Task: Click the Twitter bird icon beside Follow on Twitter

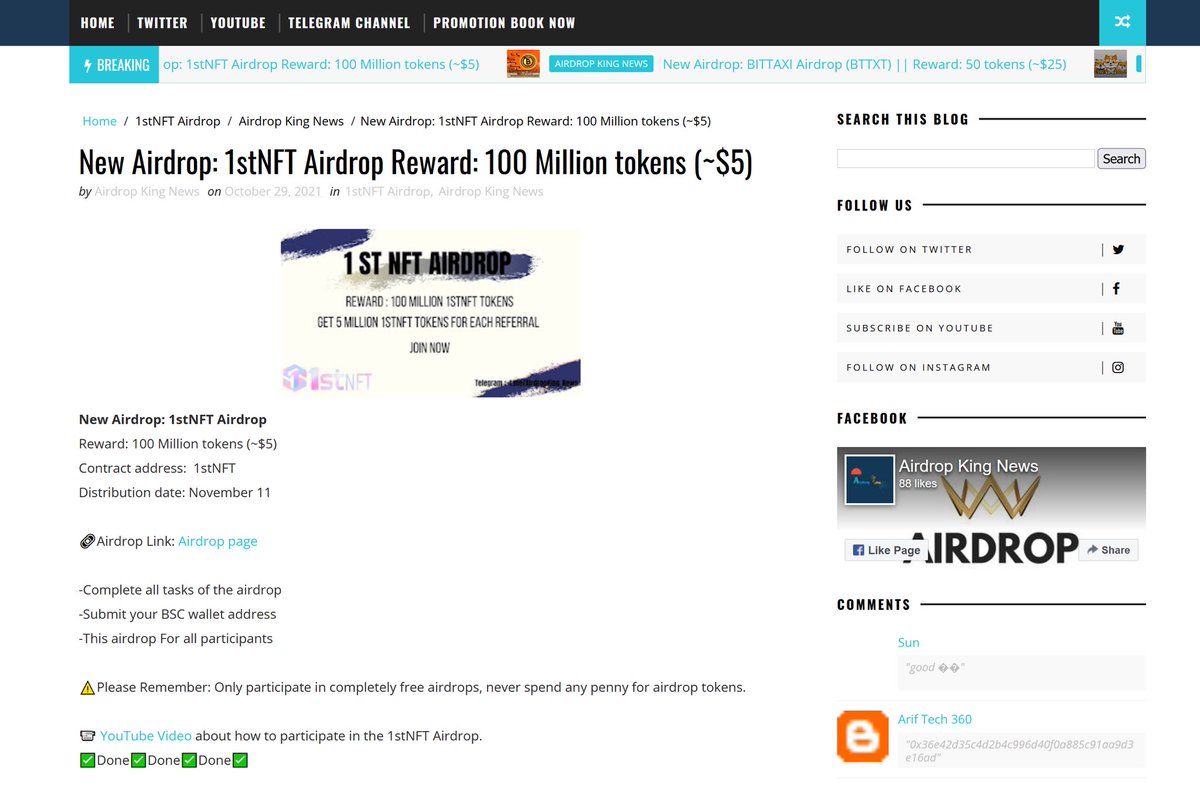Action: [x=1118, y=249]
